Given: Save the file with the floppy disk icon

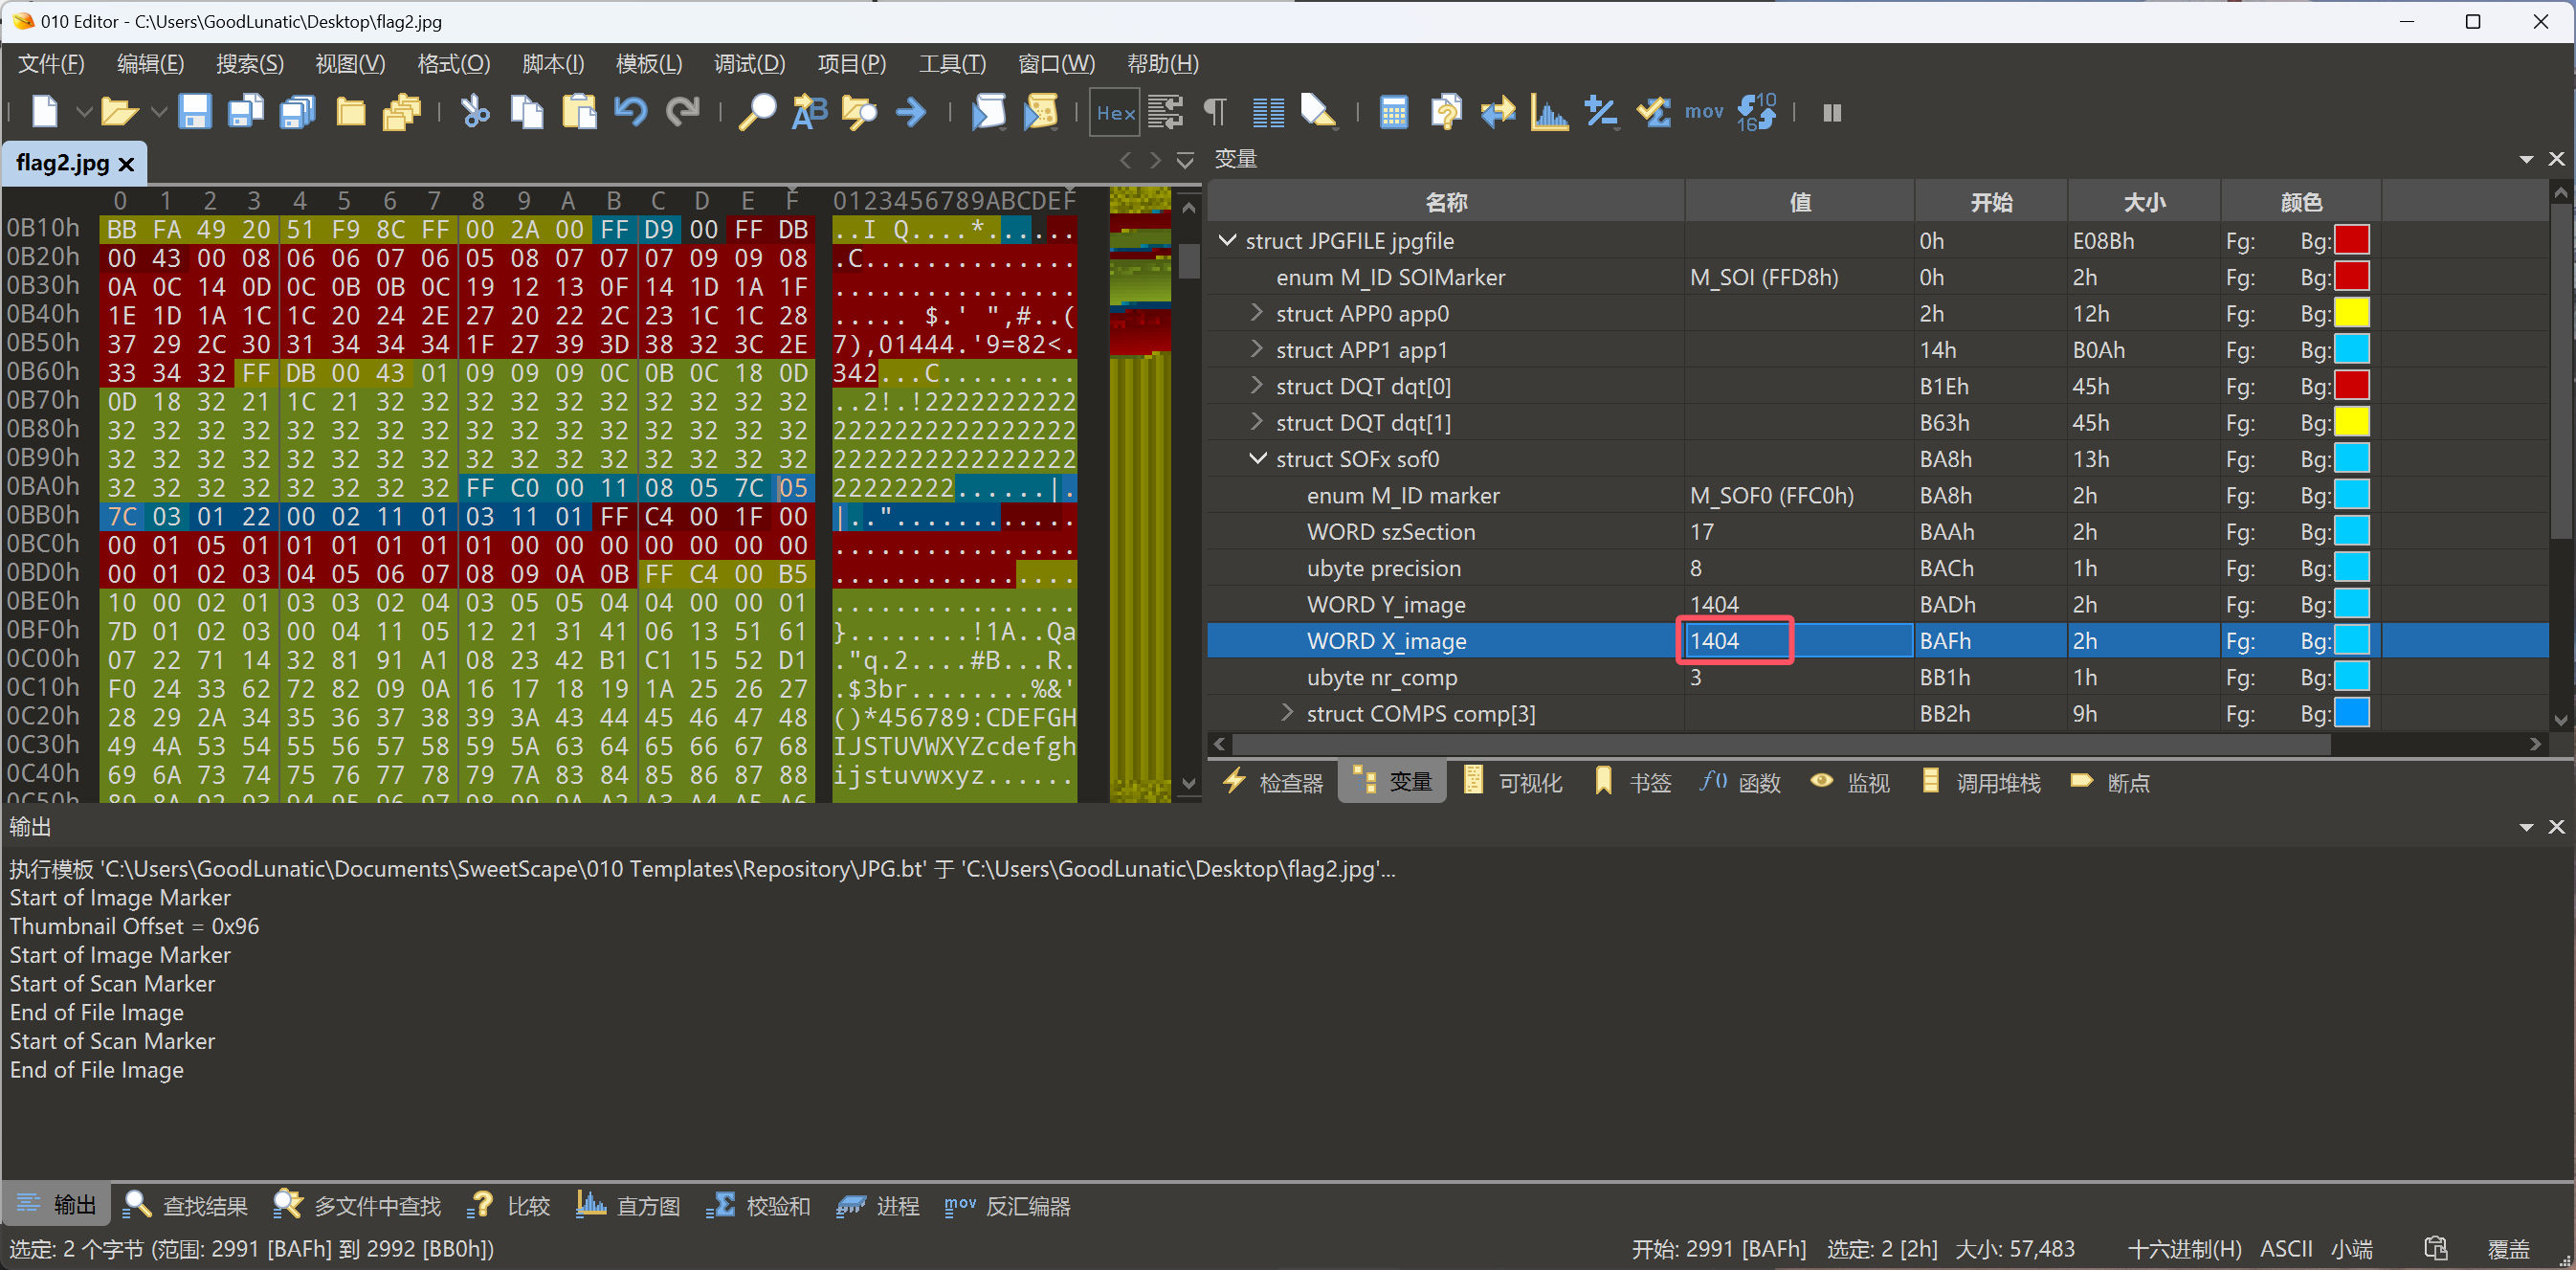Looking at the screenshot, I should point(194,112).
